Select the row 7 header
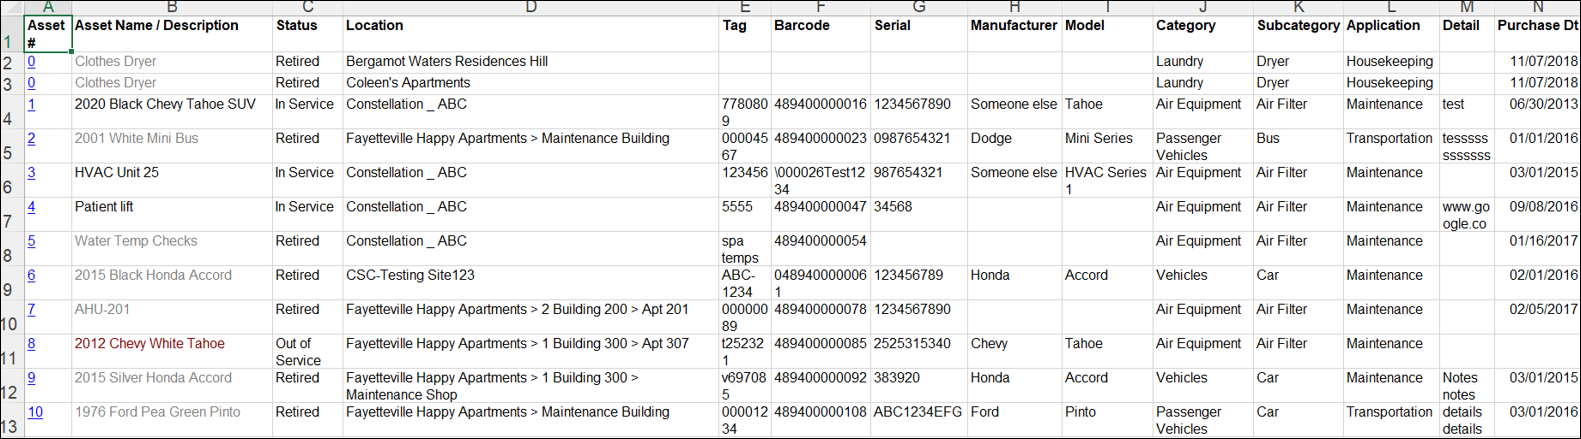Image resolution: width=1581 pixels, height=439 pixels. point(10,221)
